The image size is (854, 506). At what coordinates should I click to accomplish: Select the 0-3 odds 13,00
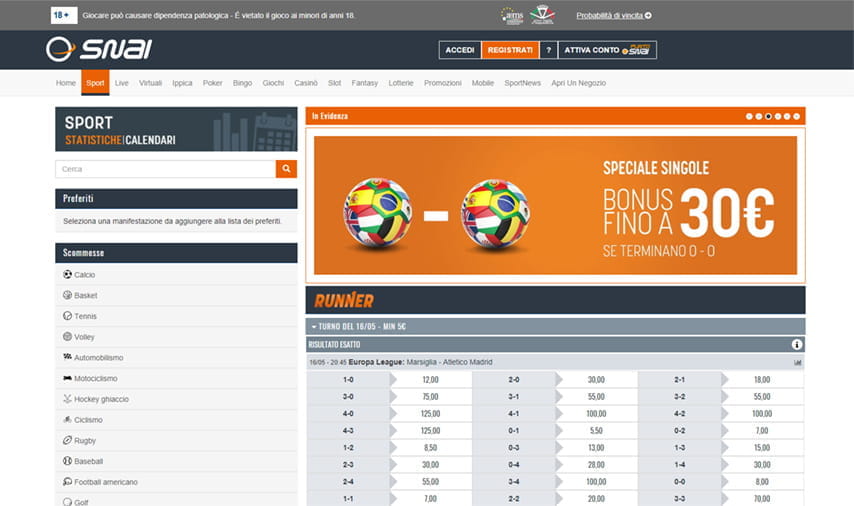pyautogui.click(x=596, y=448)
